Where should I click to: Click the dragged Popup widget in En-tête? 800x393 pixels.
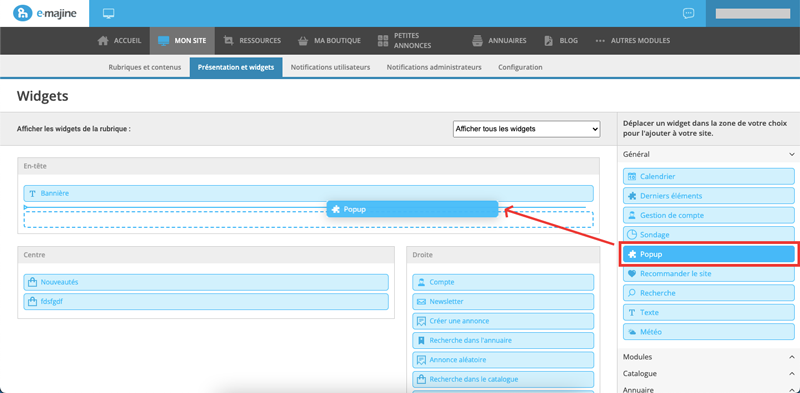click(x=412, y=209)
